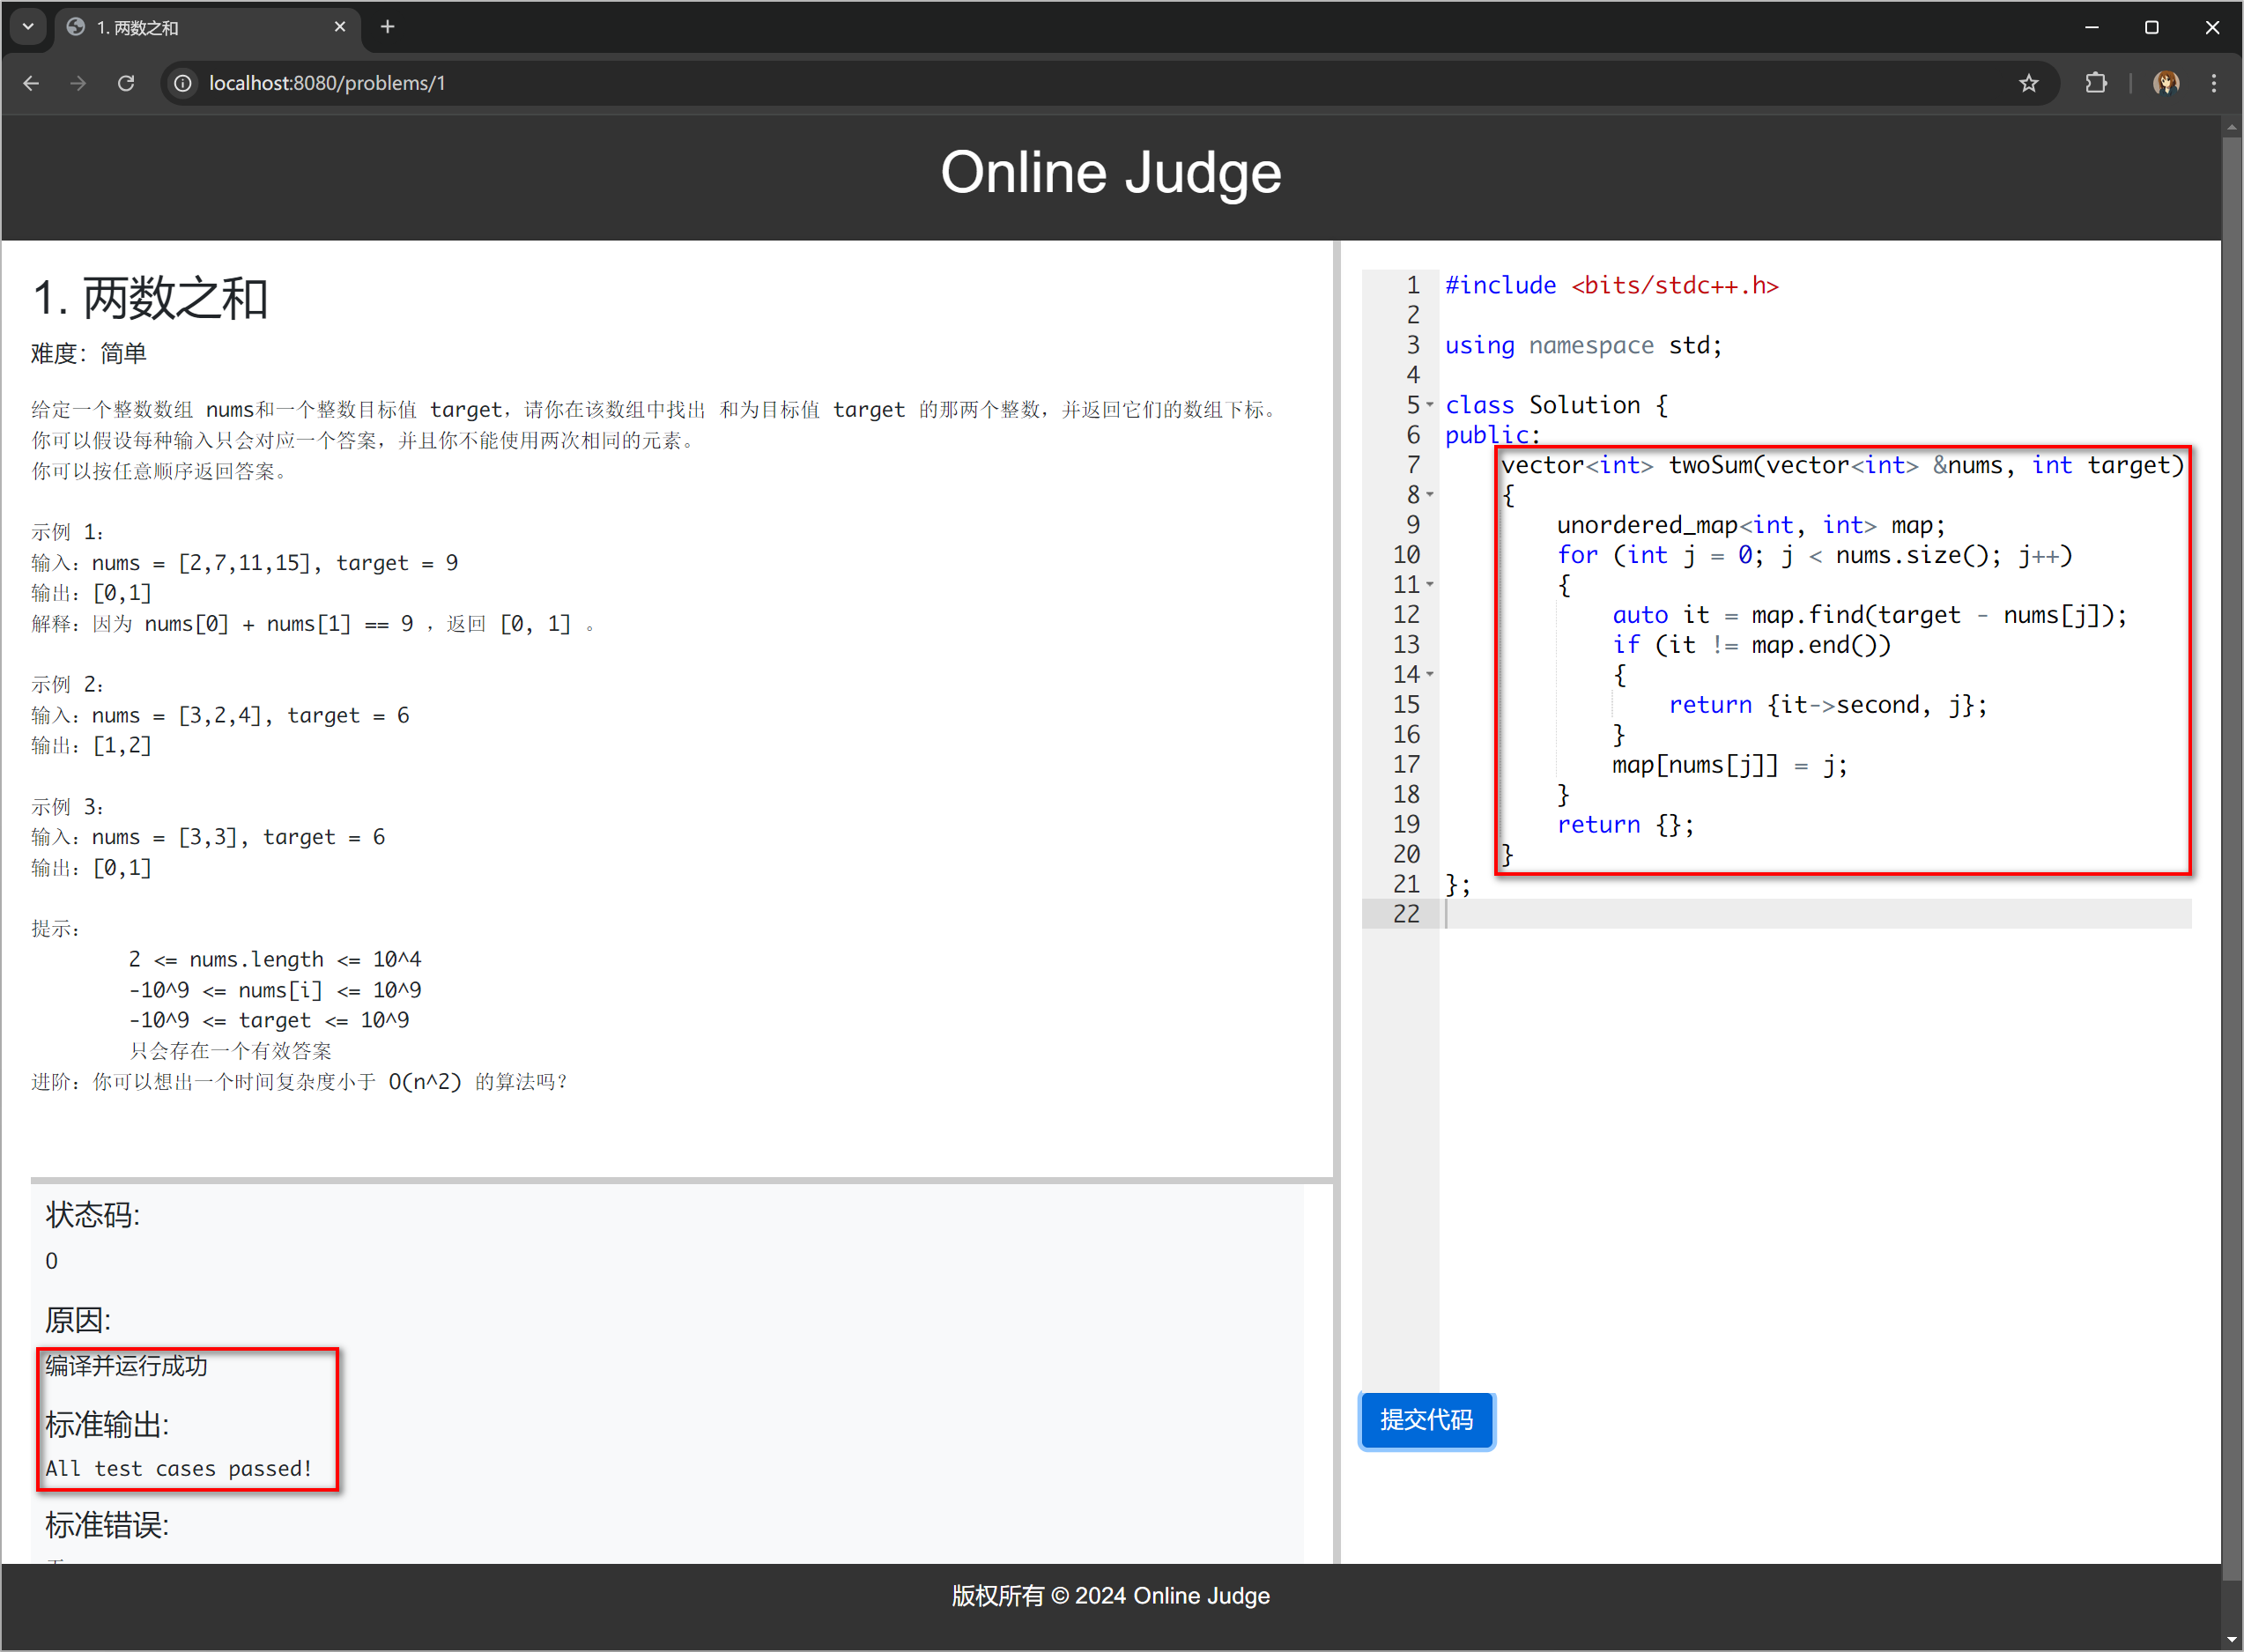Image resolution: width=2244 pixels, height=1652 pixels.
Task: Click the Online Judge header title
Action: coord(1110,173)
